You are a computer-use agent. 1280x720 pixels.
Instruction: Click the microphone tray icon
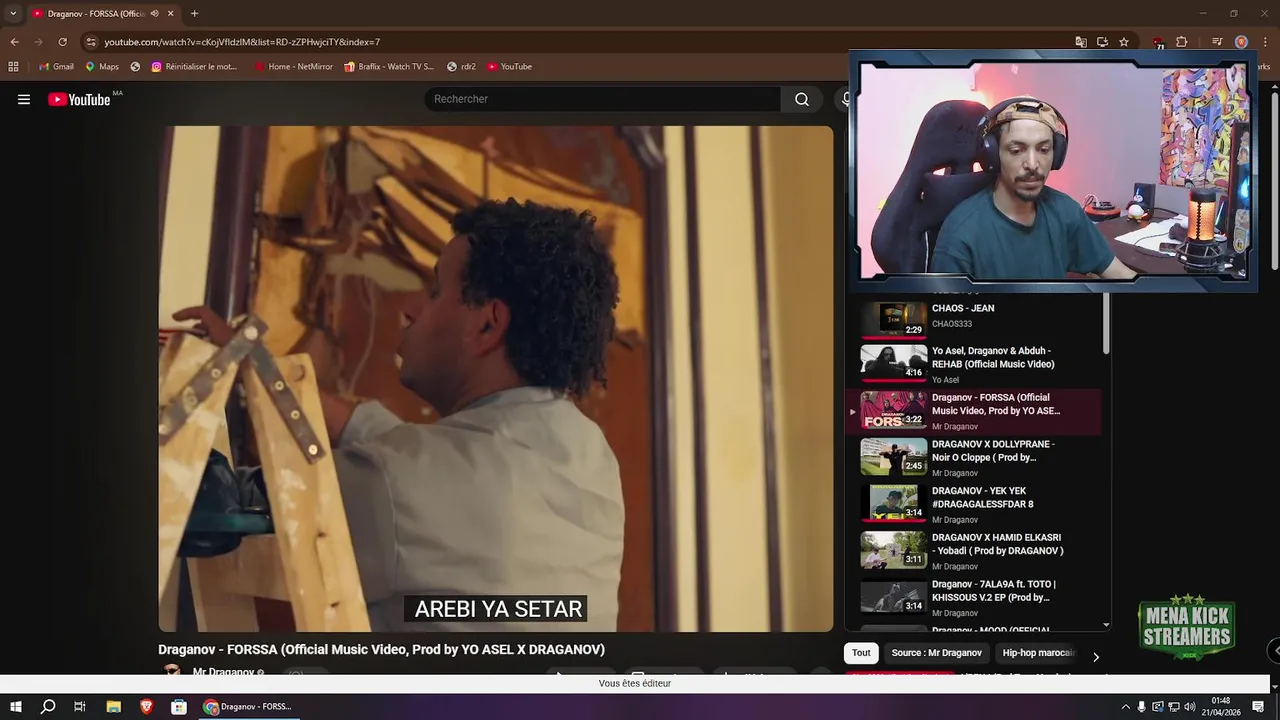(x=1142, y=707)
